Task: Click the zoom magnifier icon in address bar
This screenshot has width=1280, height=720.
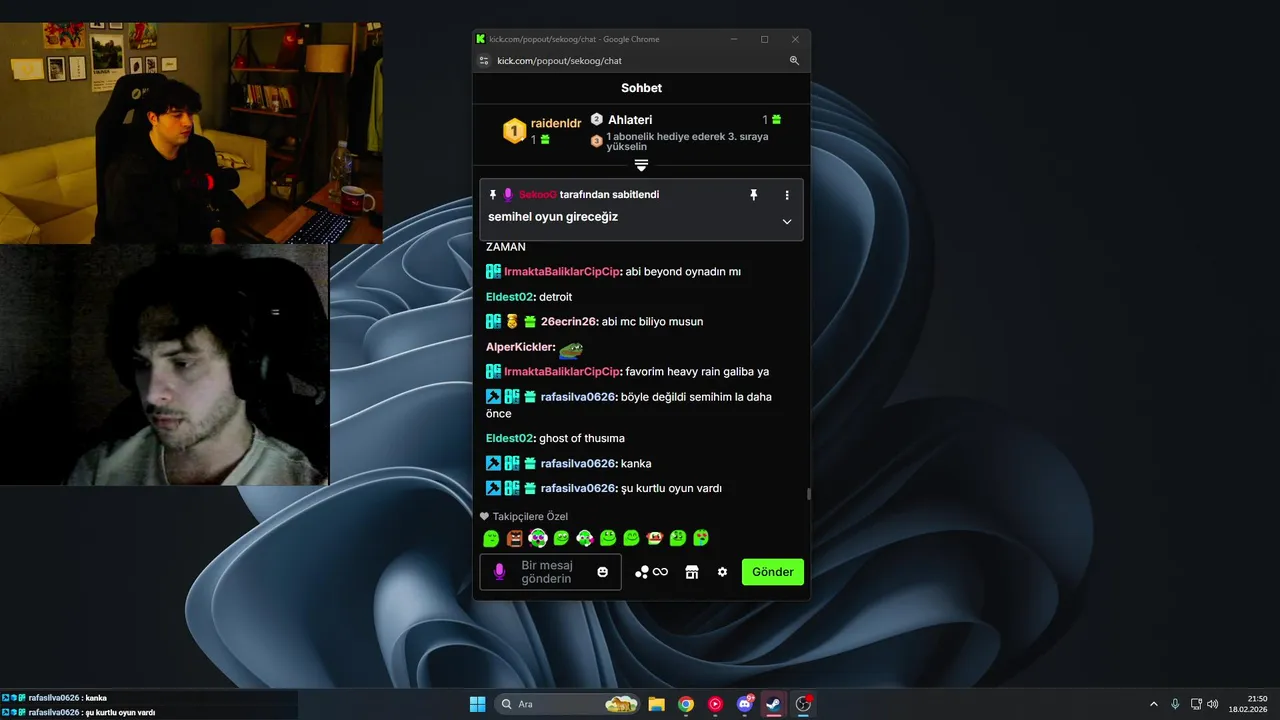Action: click(x=794, y=61)
